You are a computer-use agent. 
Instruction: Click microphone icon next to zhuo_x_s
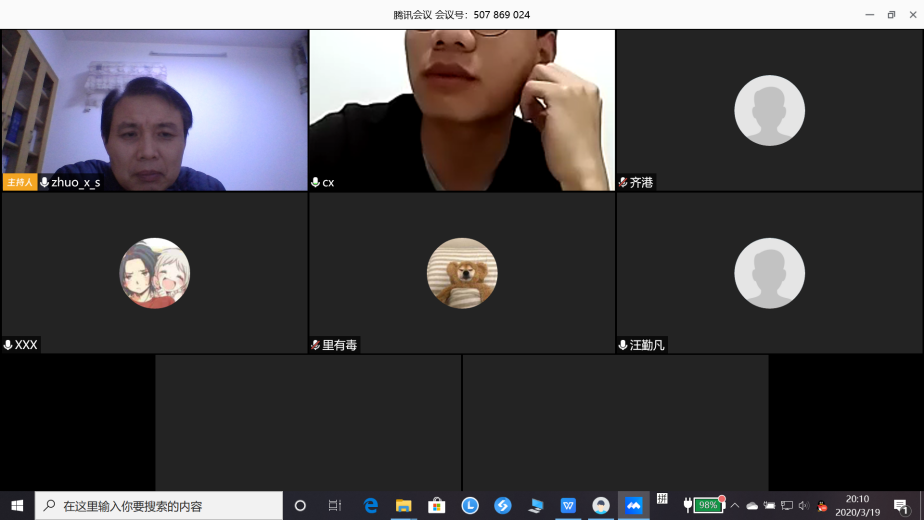tap(45, 183)
